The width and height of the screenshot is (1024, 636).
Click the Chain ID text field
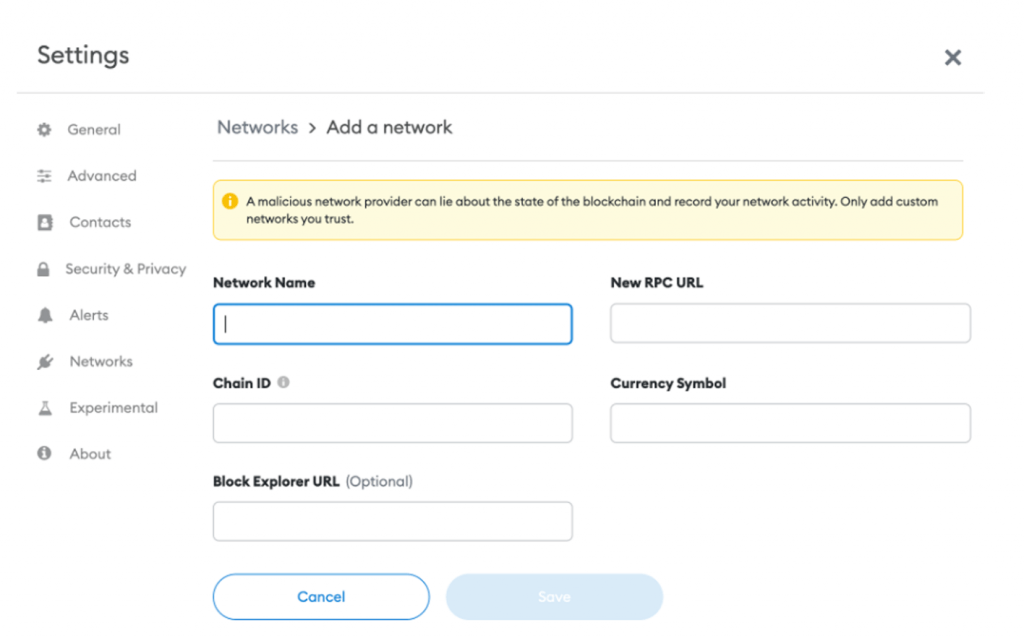[x=392, y=423]
